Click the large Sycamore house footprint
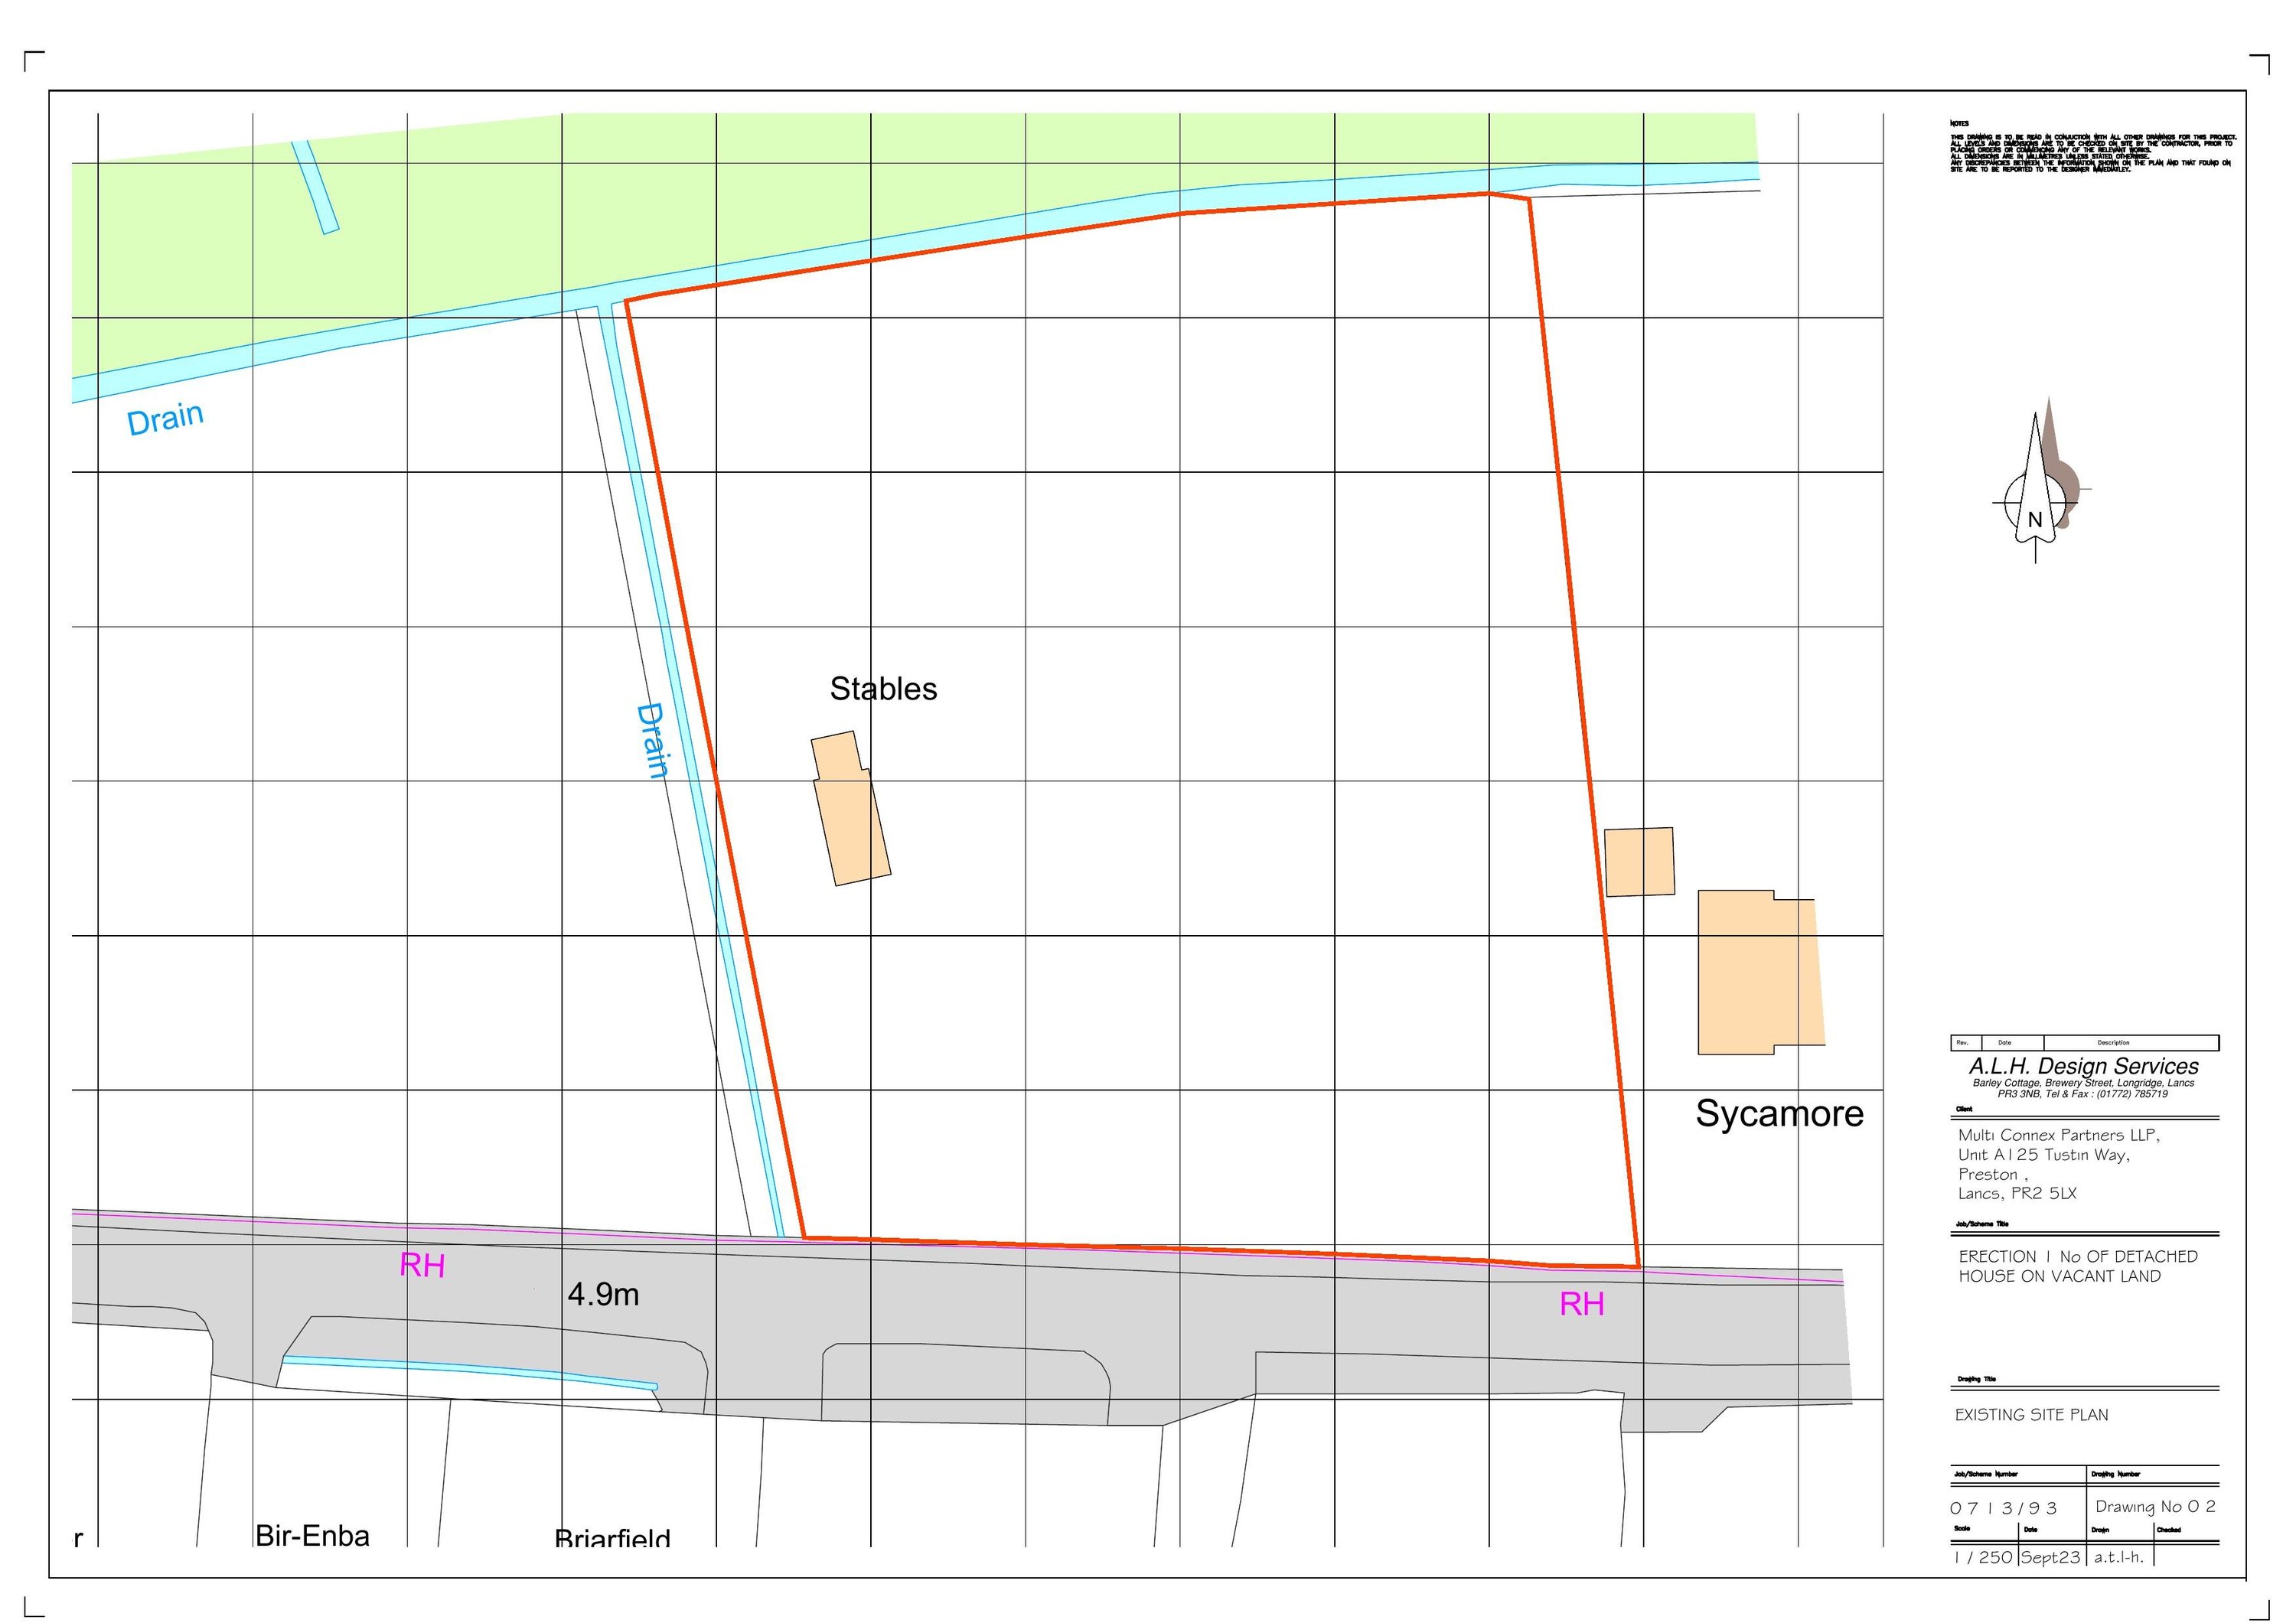The width and height of the screenshot is (2296, 1623). tap(1758, 972)
